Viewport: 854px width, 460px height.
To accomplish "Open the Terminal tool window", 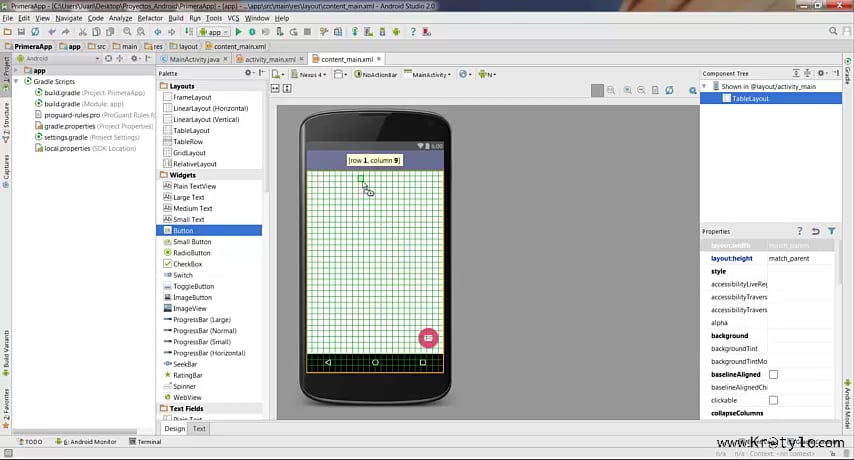I will (145, 442).
